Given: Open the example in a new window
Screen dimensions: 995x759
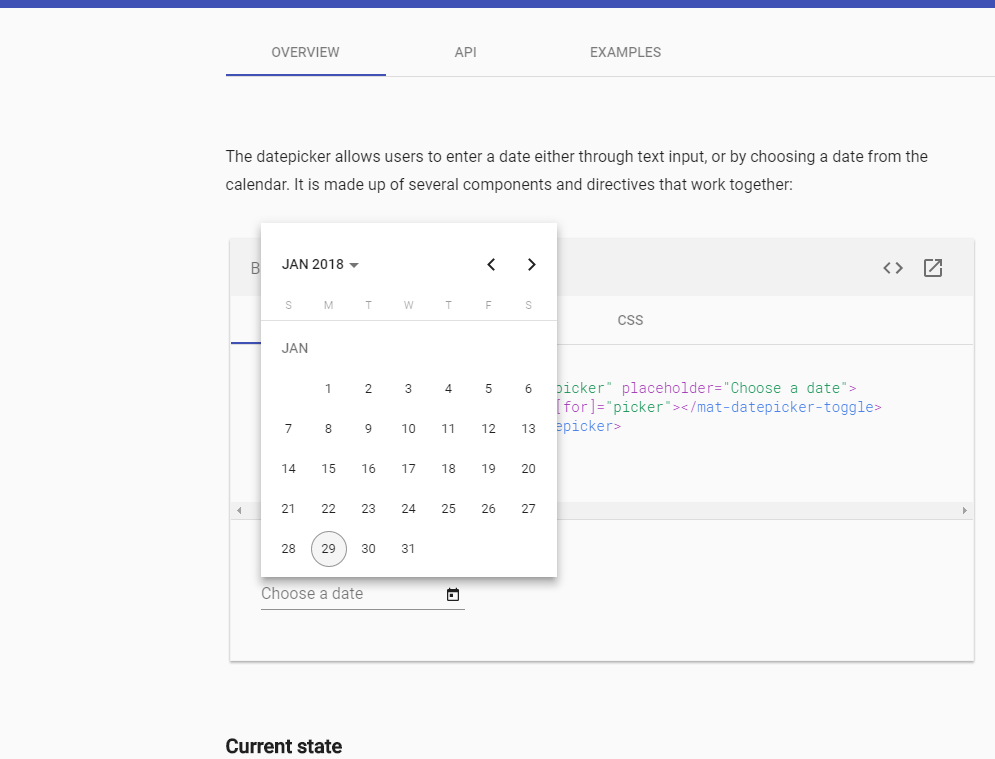Looking at the screenshot, I should click(x=933, y=267).
